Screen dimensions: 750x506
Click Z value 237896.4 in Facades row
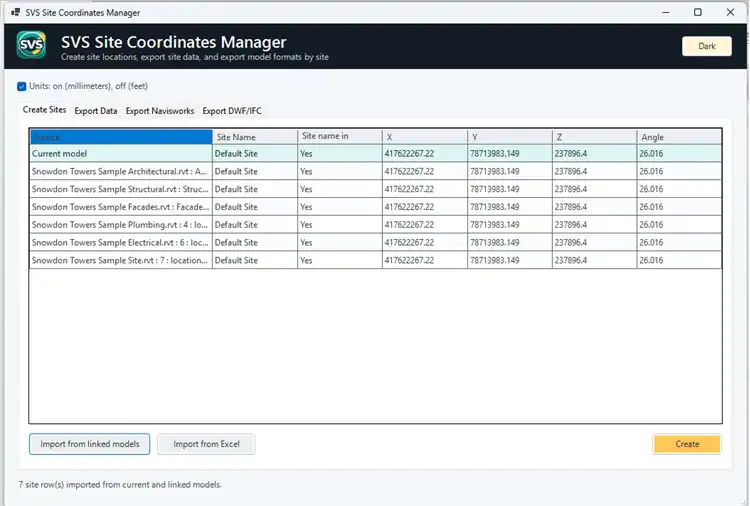tap(595, 207)
